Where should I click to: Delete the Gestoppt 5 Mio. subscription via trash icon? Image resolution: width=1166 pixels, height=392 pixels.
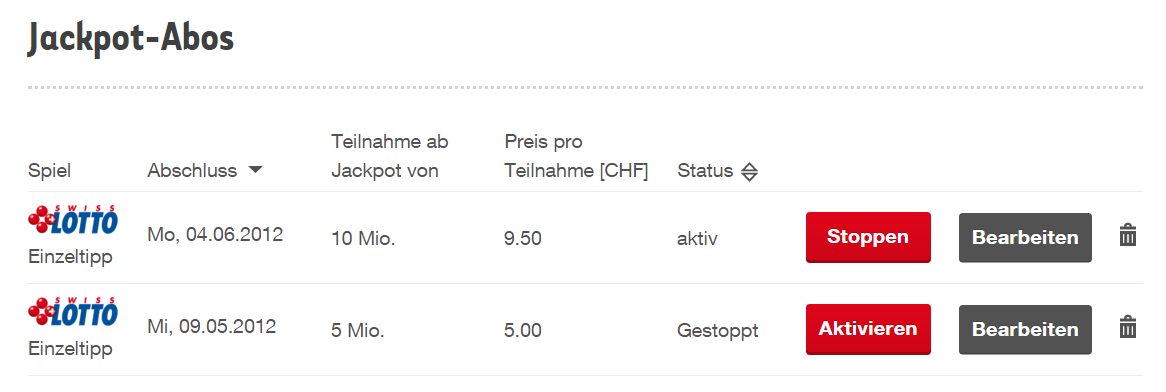[x=1127, y=328]
